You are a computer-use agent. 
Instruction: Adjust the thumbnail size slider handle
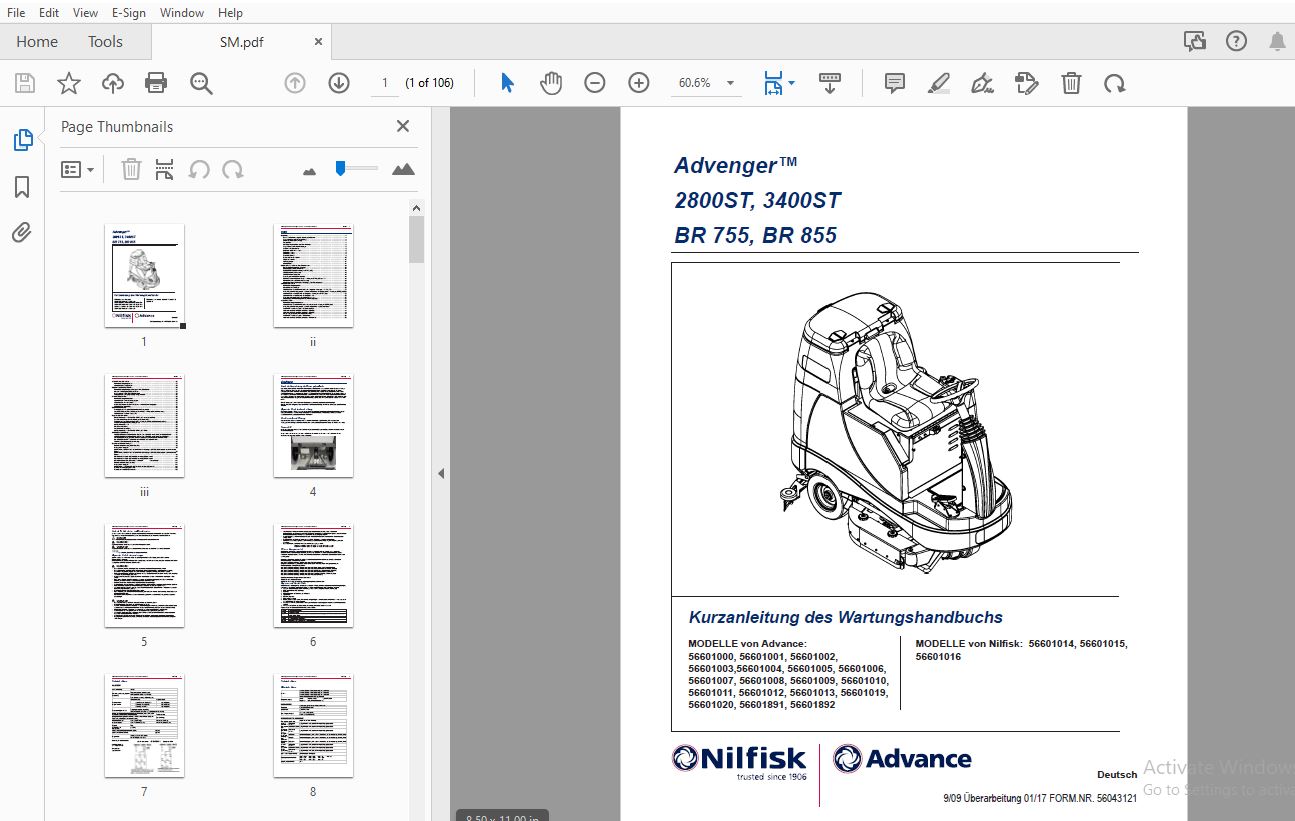coord(340,168)
